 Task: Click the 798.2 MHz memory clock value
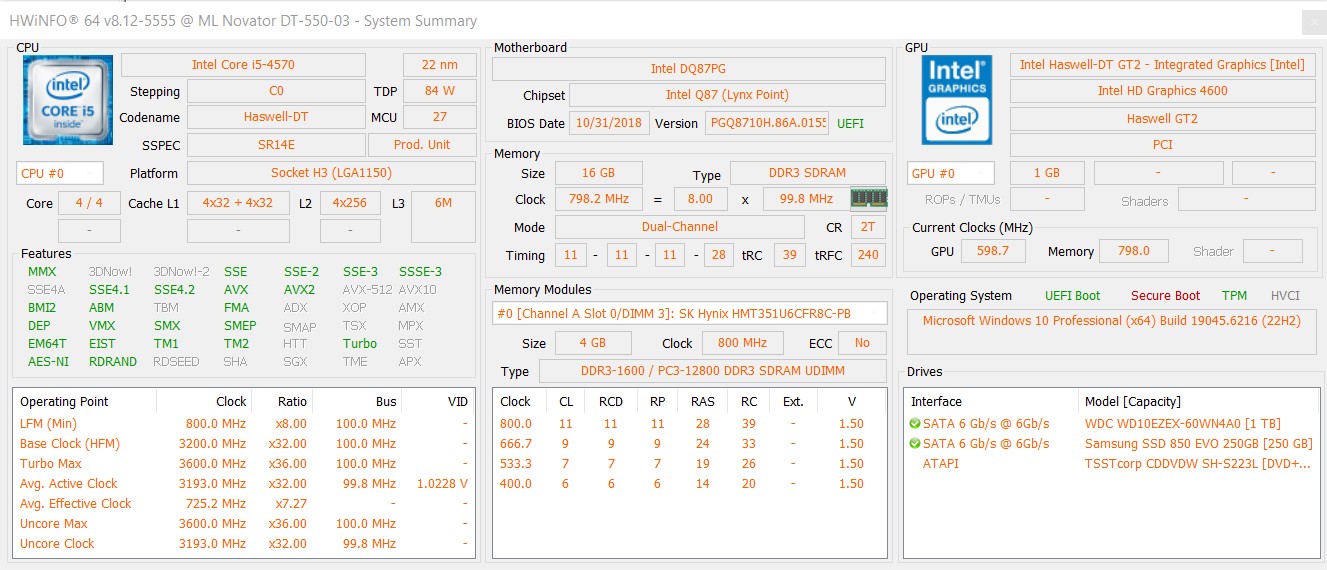point(598,199)
